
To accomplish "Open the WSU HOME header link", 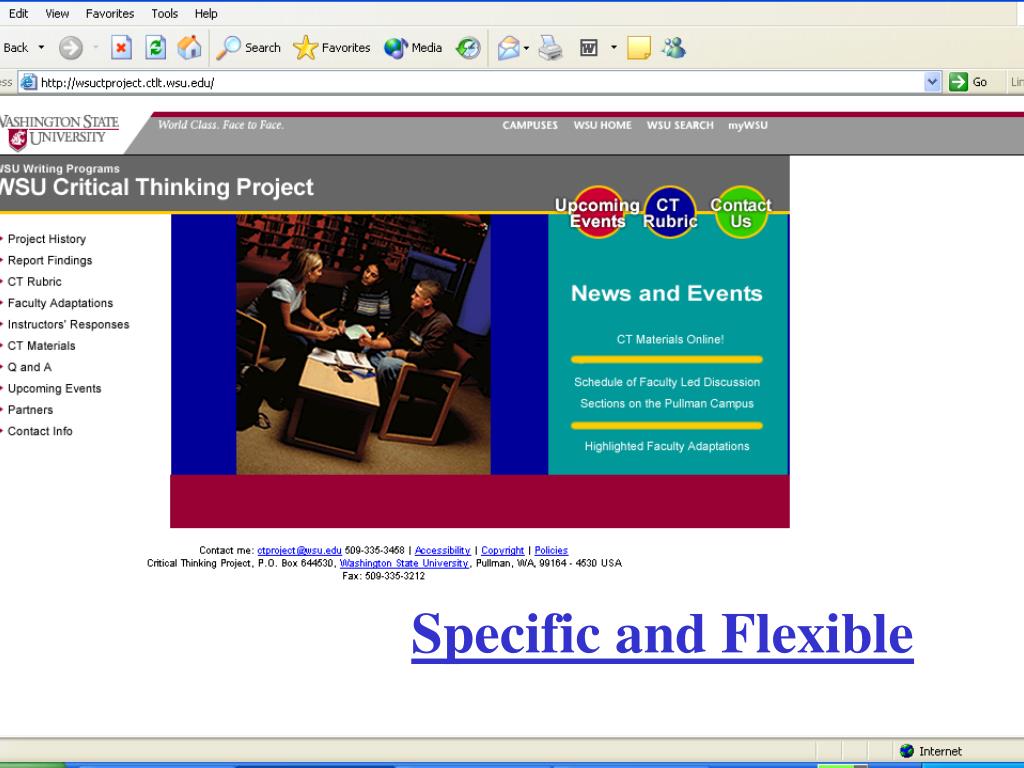I will (602, 125).
